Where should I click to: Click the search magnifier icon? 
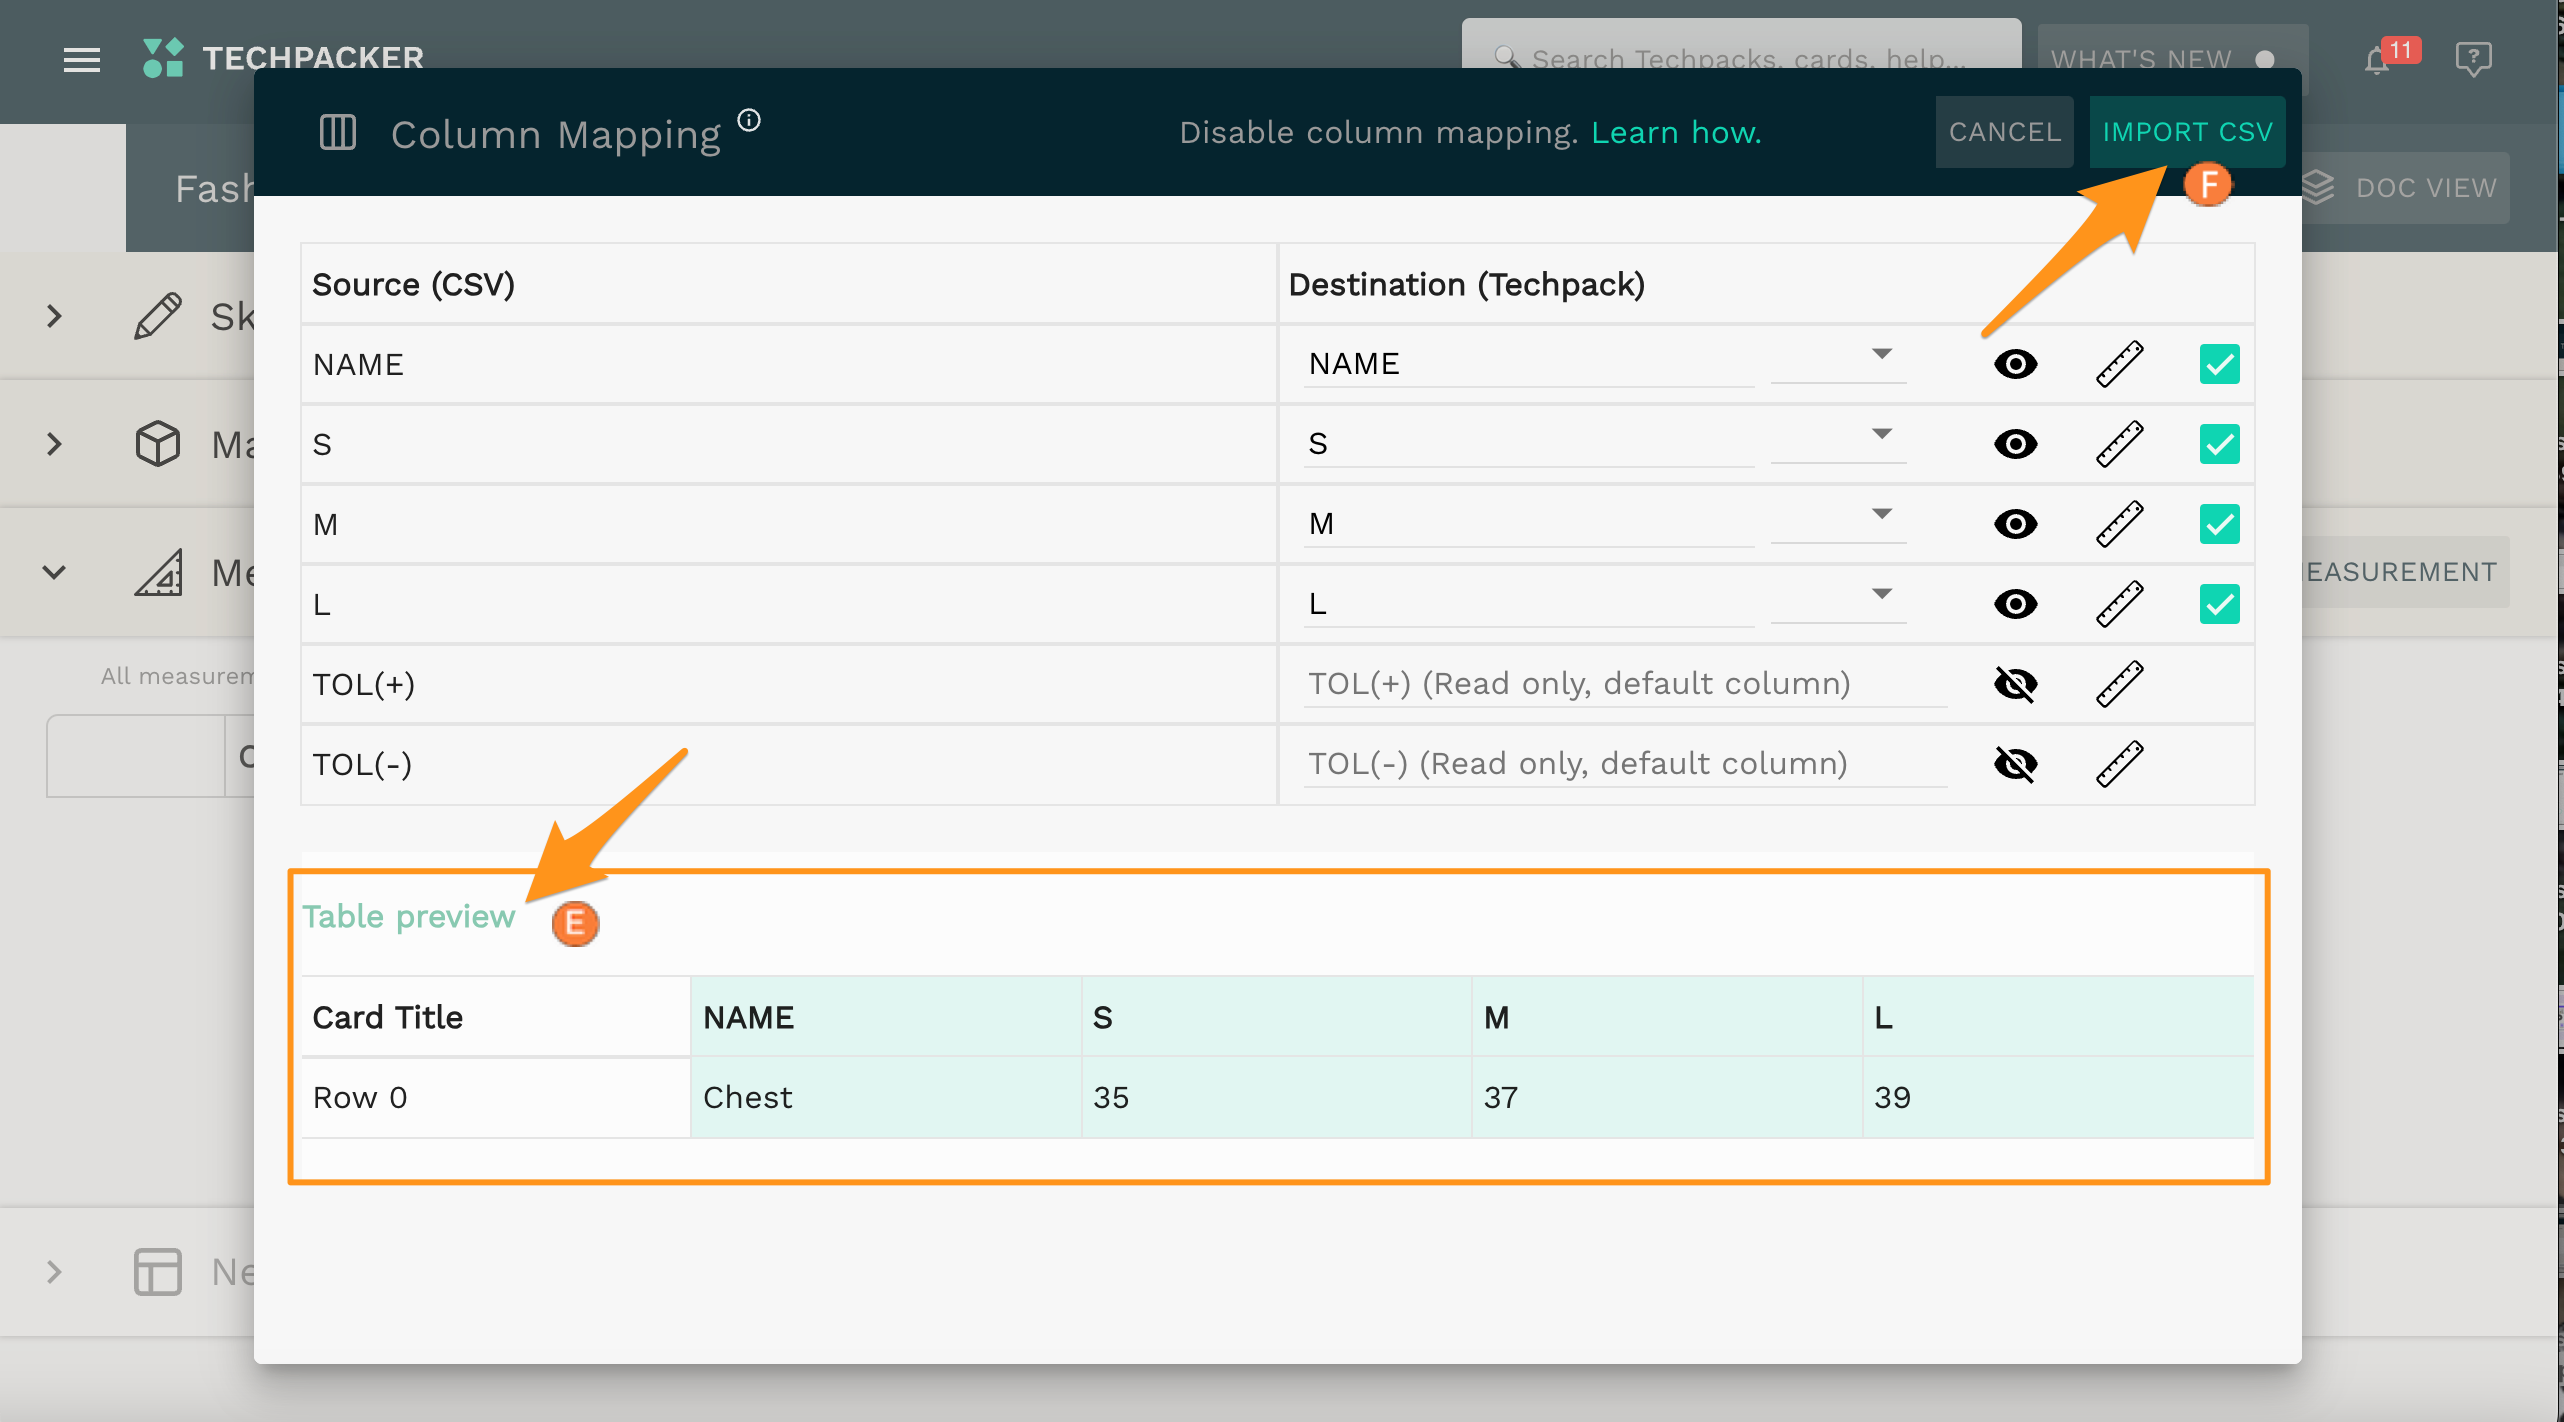point(1507,58)
